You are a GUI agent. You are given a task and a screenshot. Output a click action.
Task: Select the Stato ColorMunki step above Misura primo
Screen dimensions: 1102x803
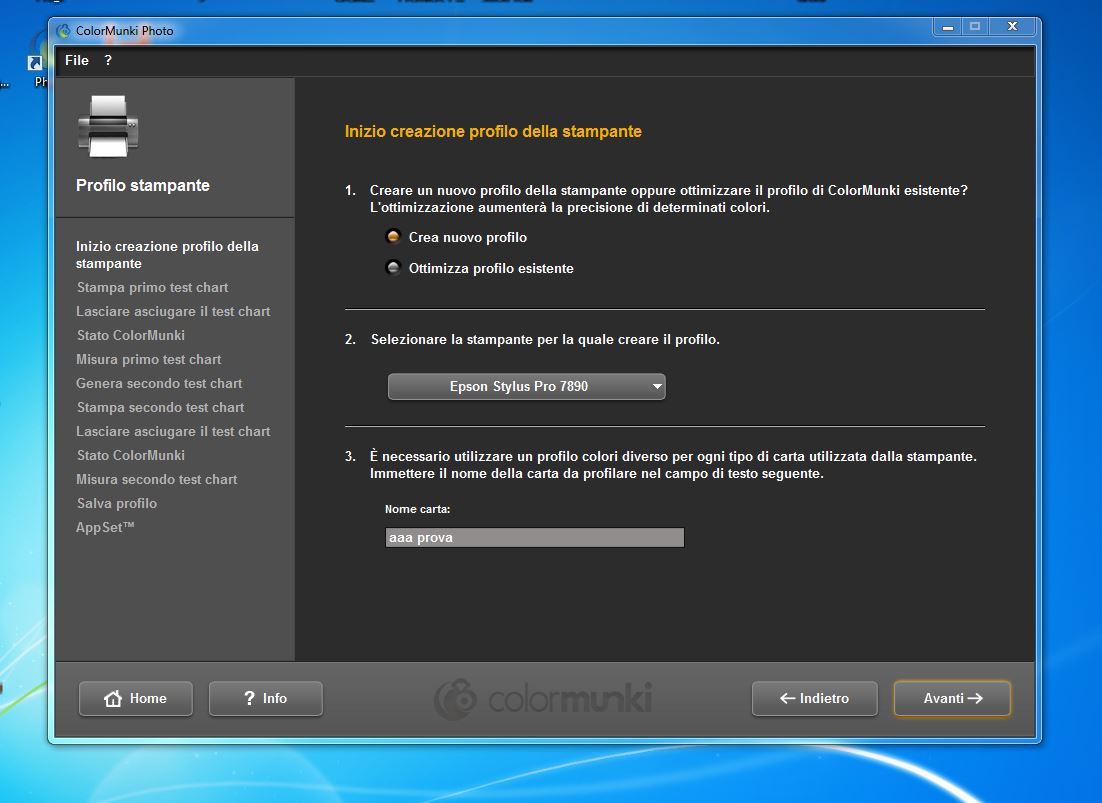click(131, 335)
